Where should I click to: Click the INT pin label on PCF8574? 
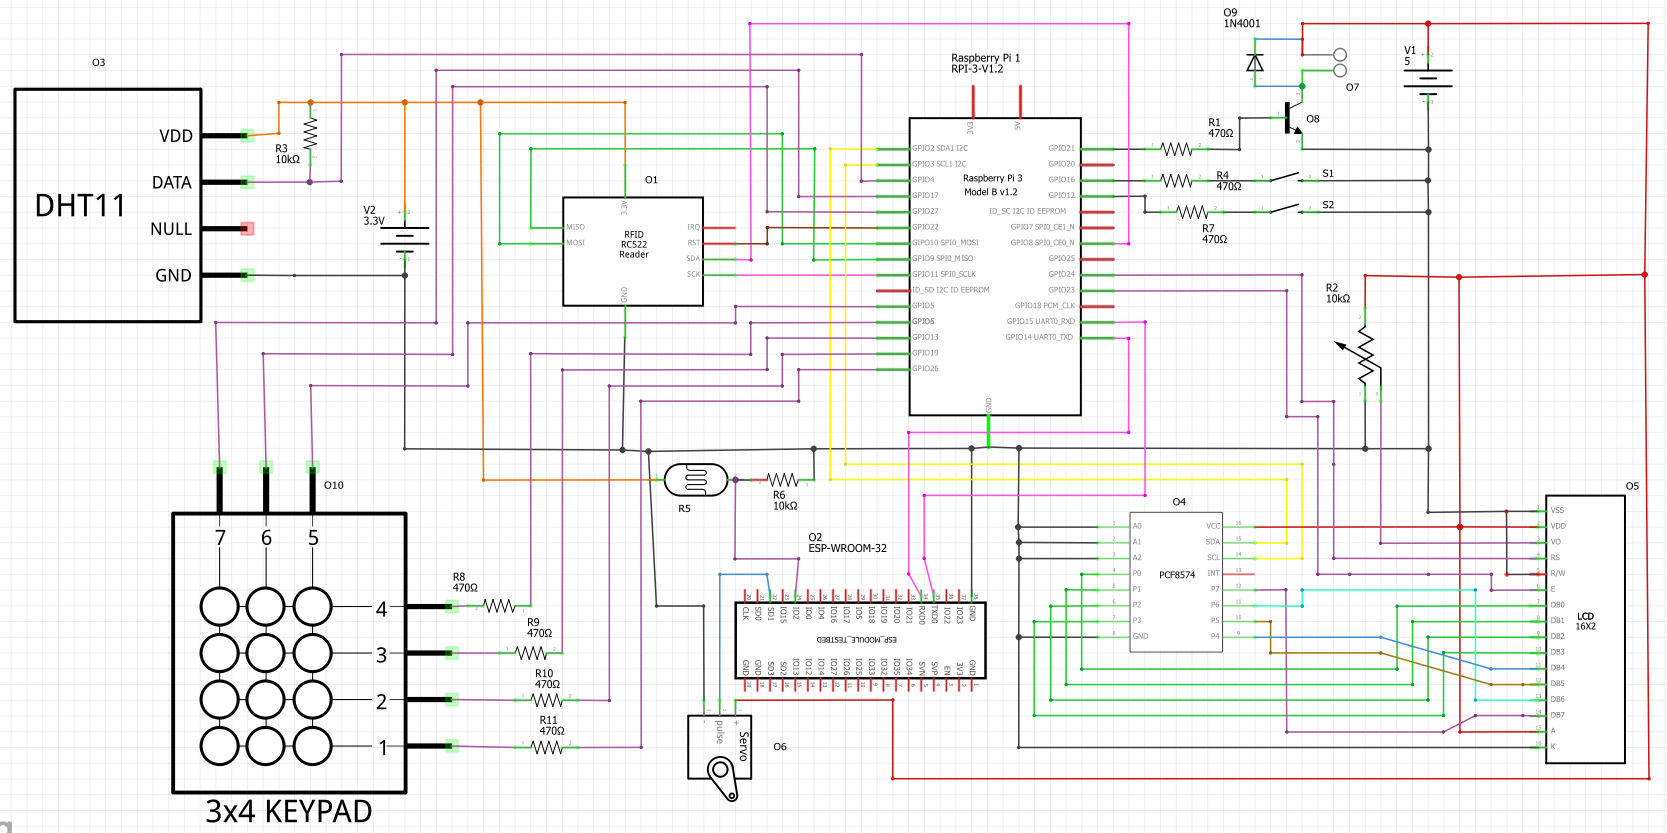(x=1213, y=573)
